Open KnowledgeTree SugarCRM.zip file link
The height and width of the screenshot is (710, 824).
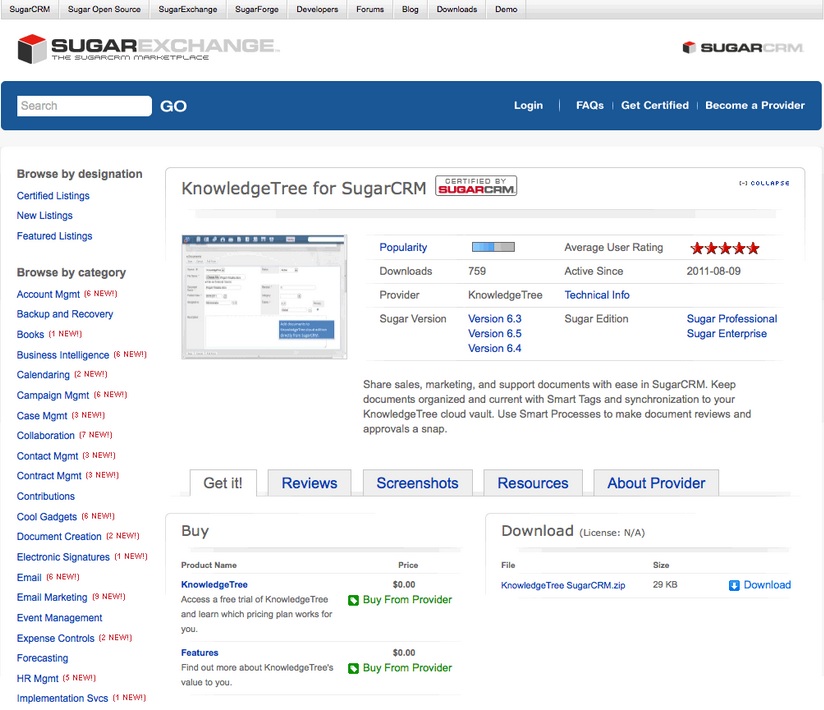coord(563,585)
